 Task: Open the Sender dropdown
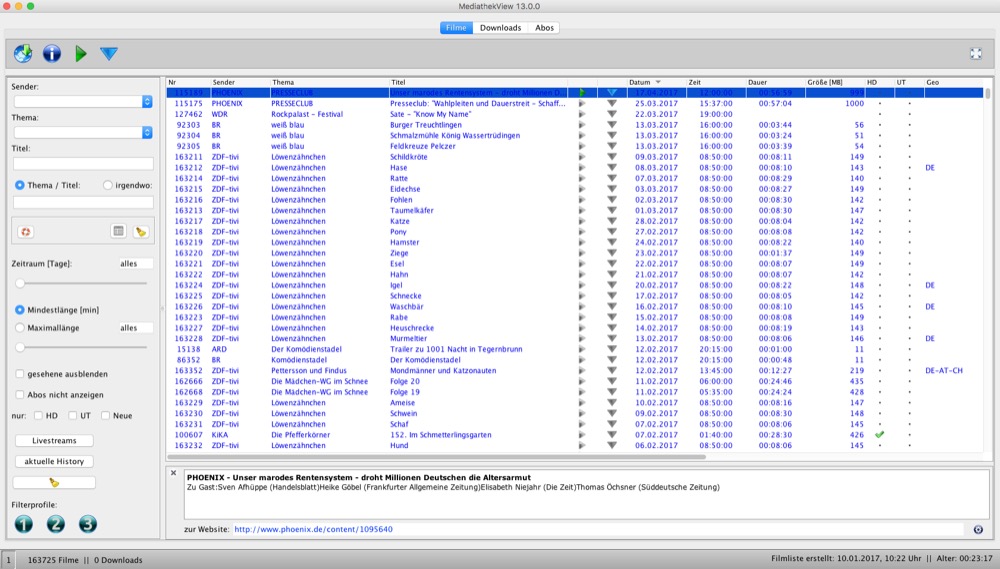83,101
